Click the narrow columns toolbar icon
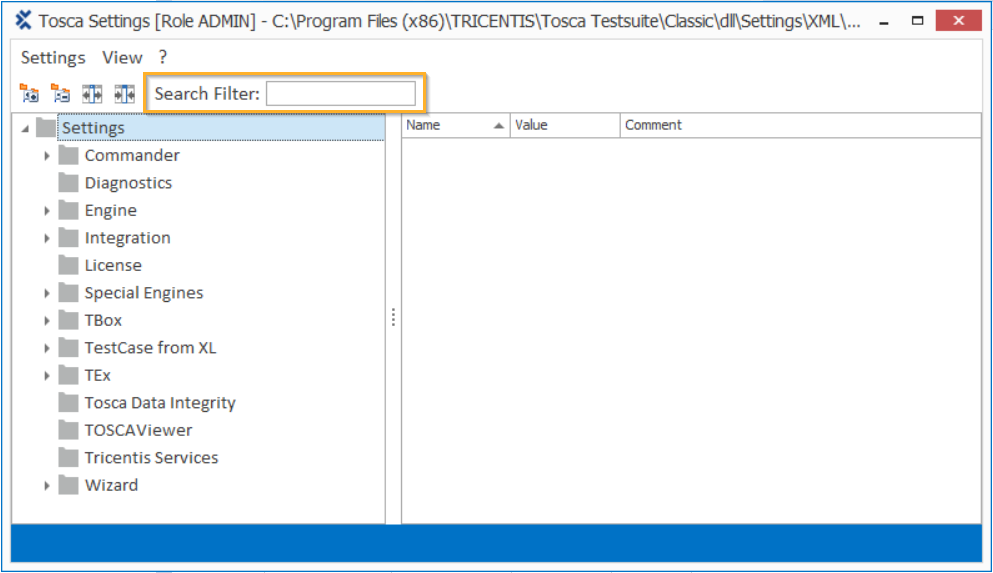 (x=125, y=94)
